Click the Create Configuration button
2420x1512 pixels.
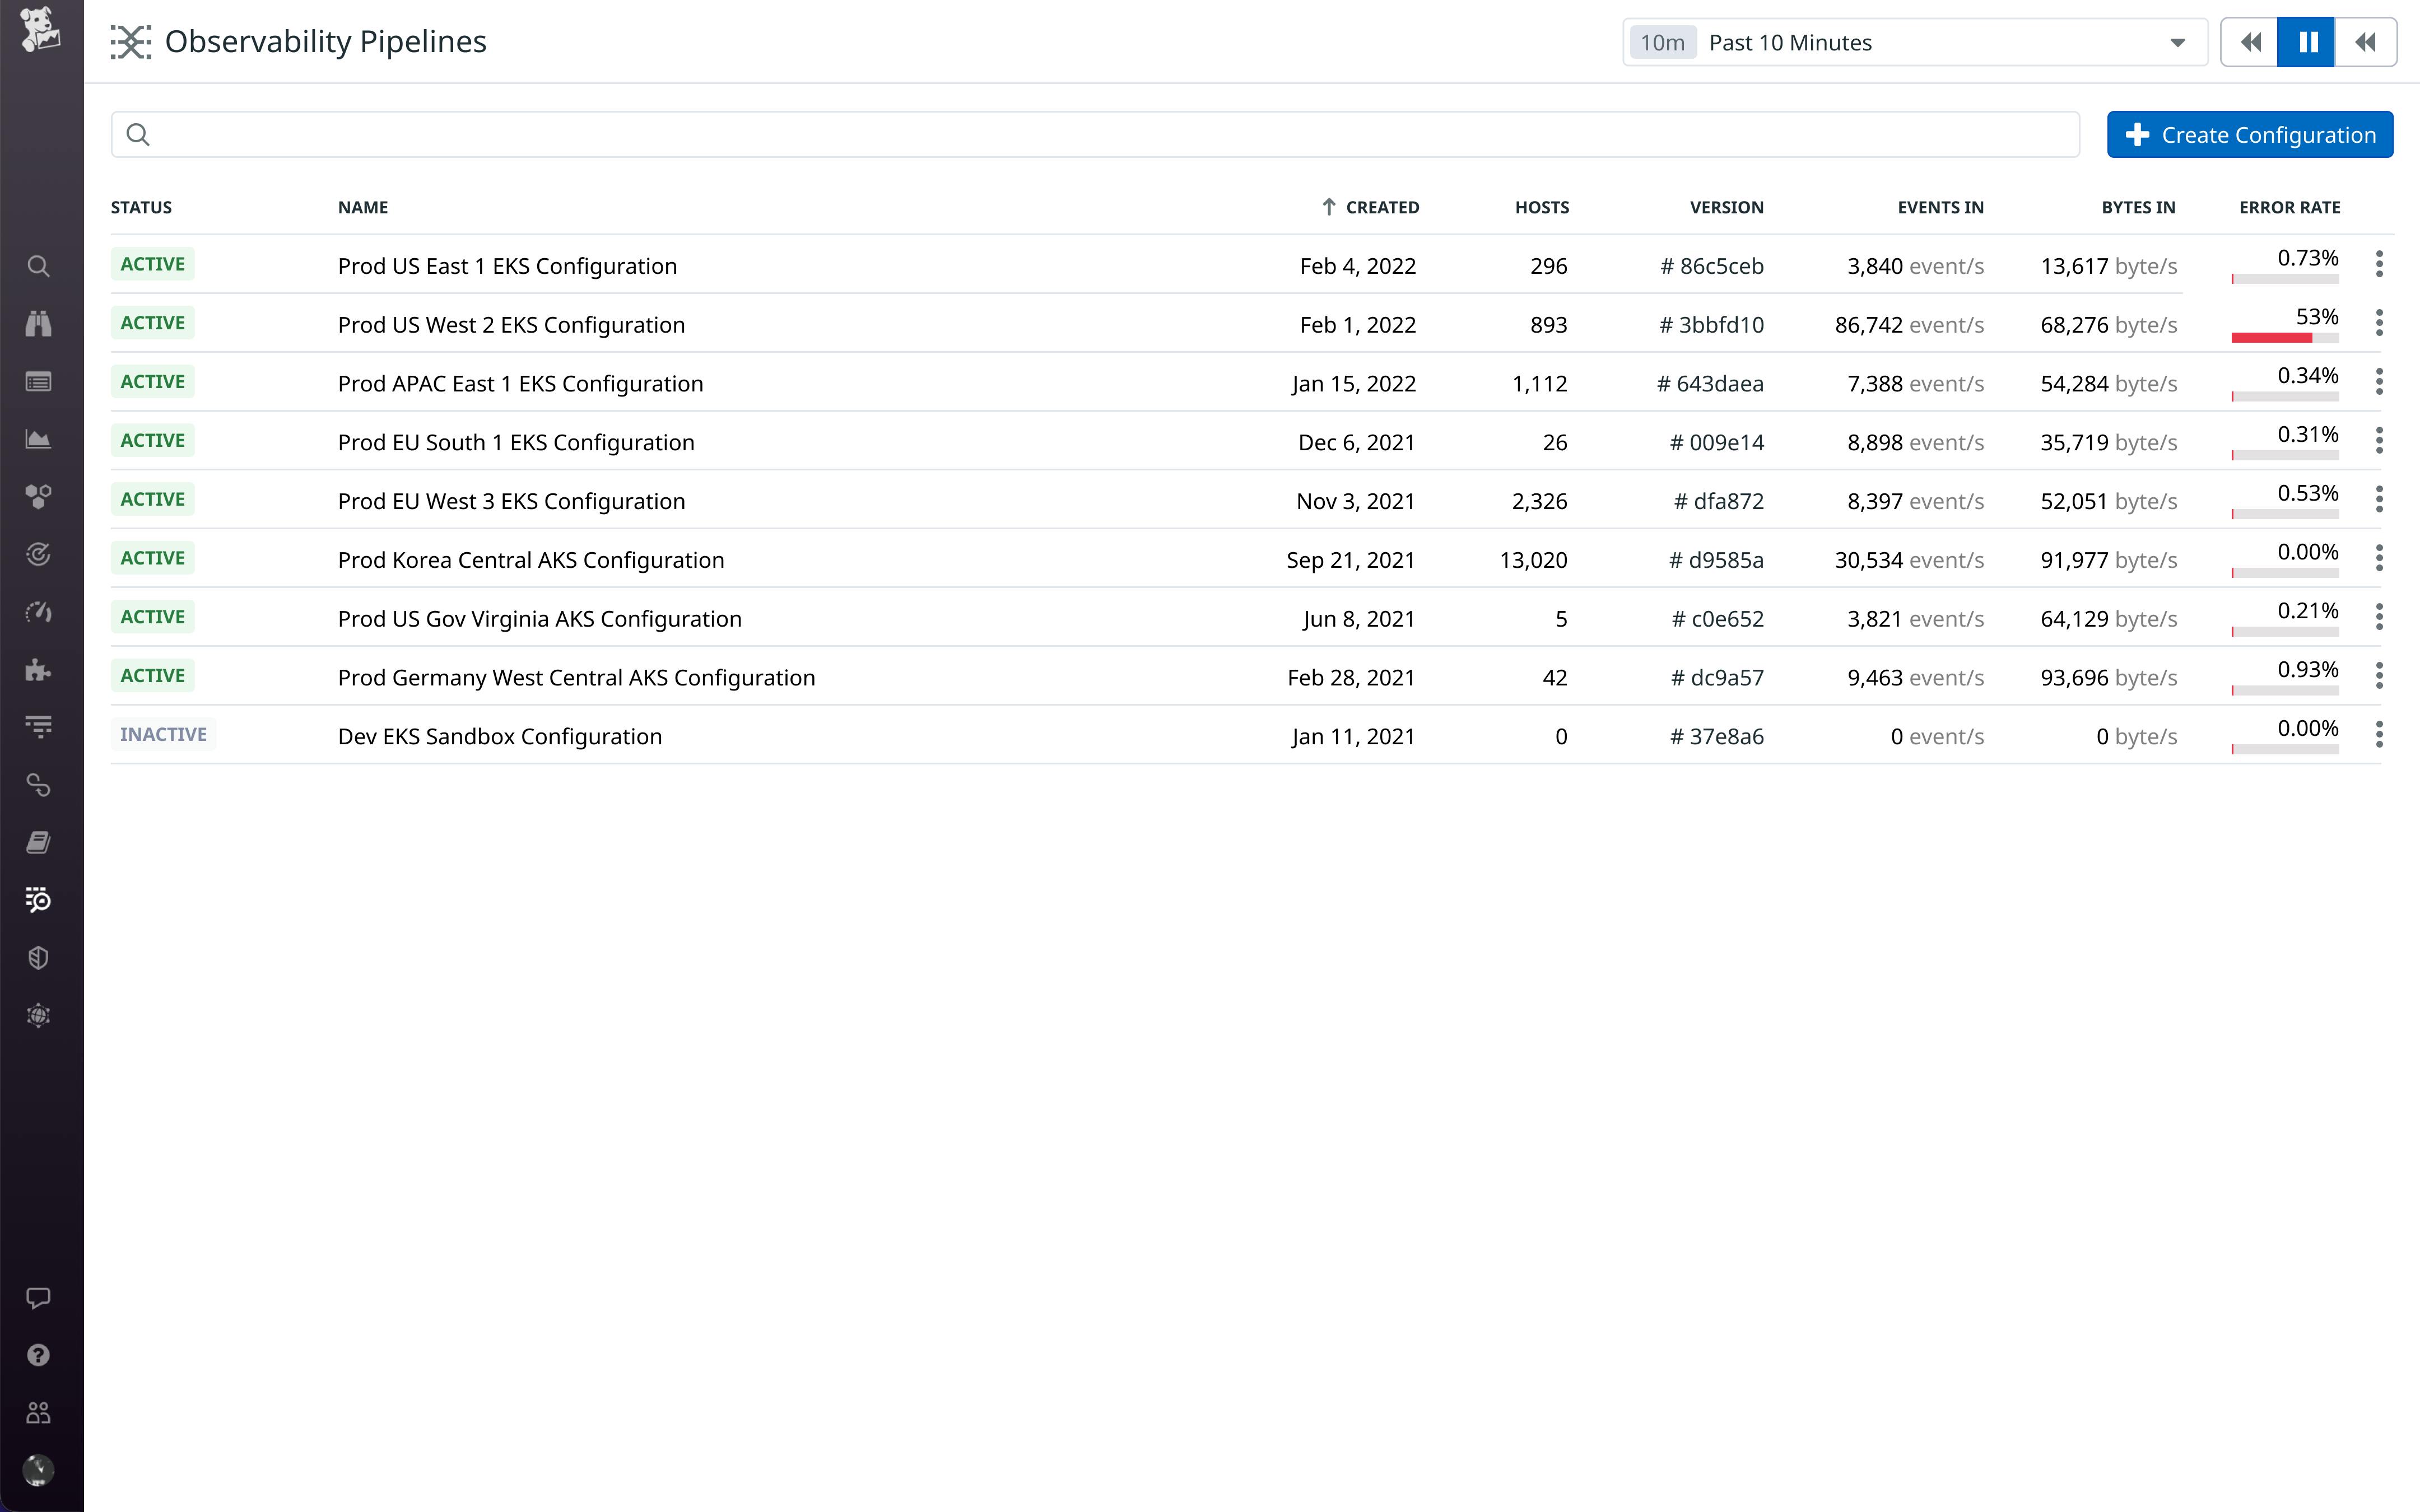click(2250, 135)
